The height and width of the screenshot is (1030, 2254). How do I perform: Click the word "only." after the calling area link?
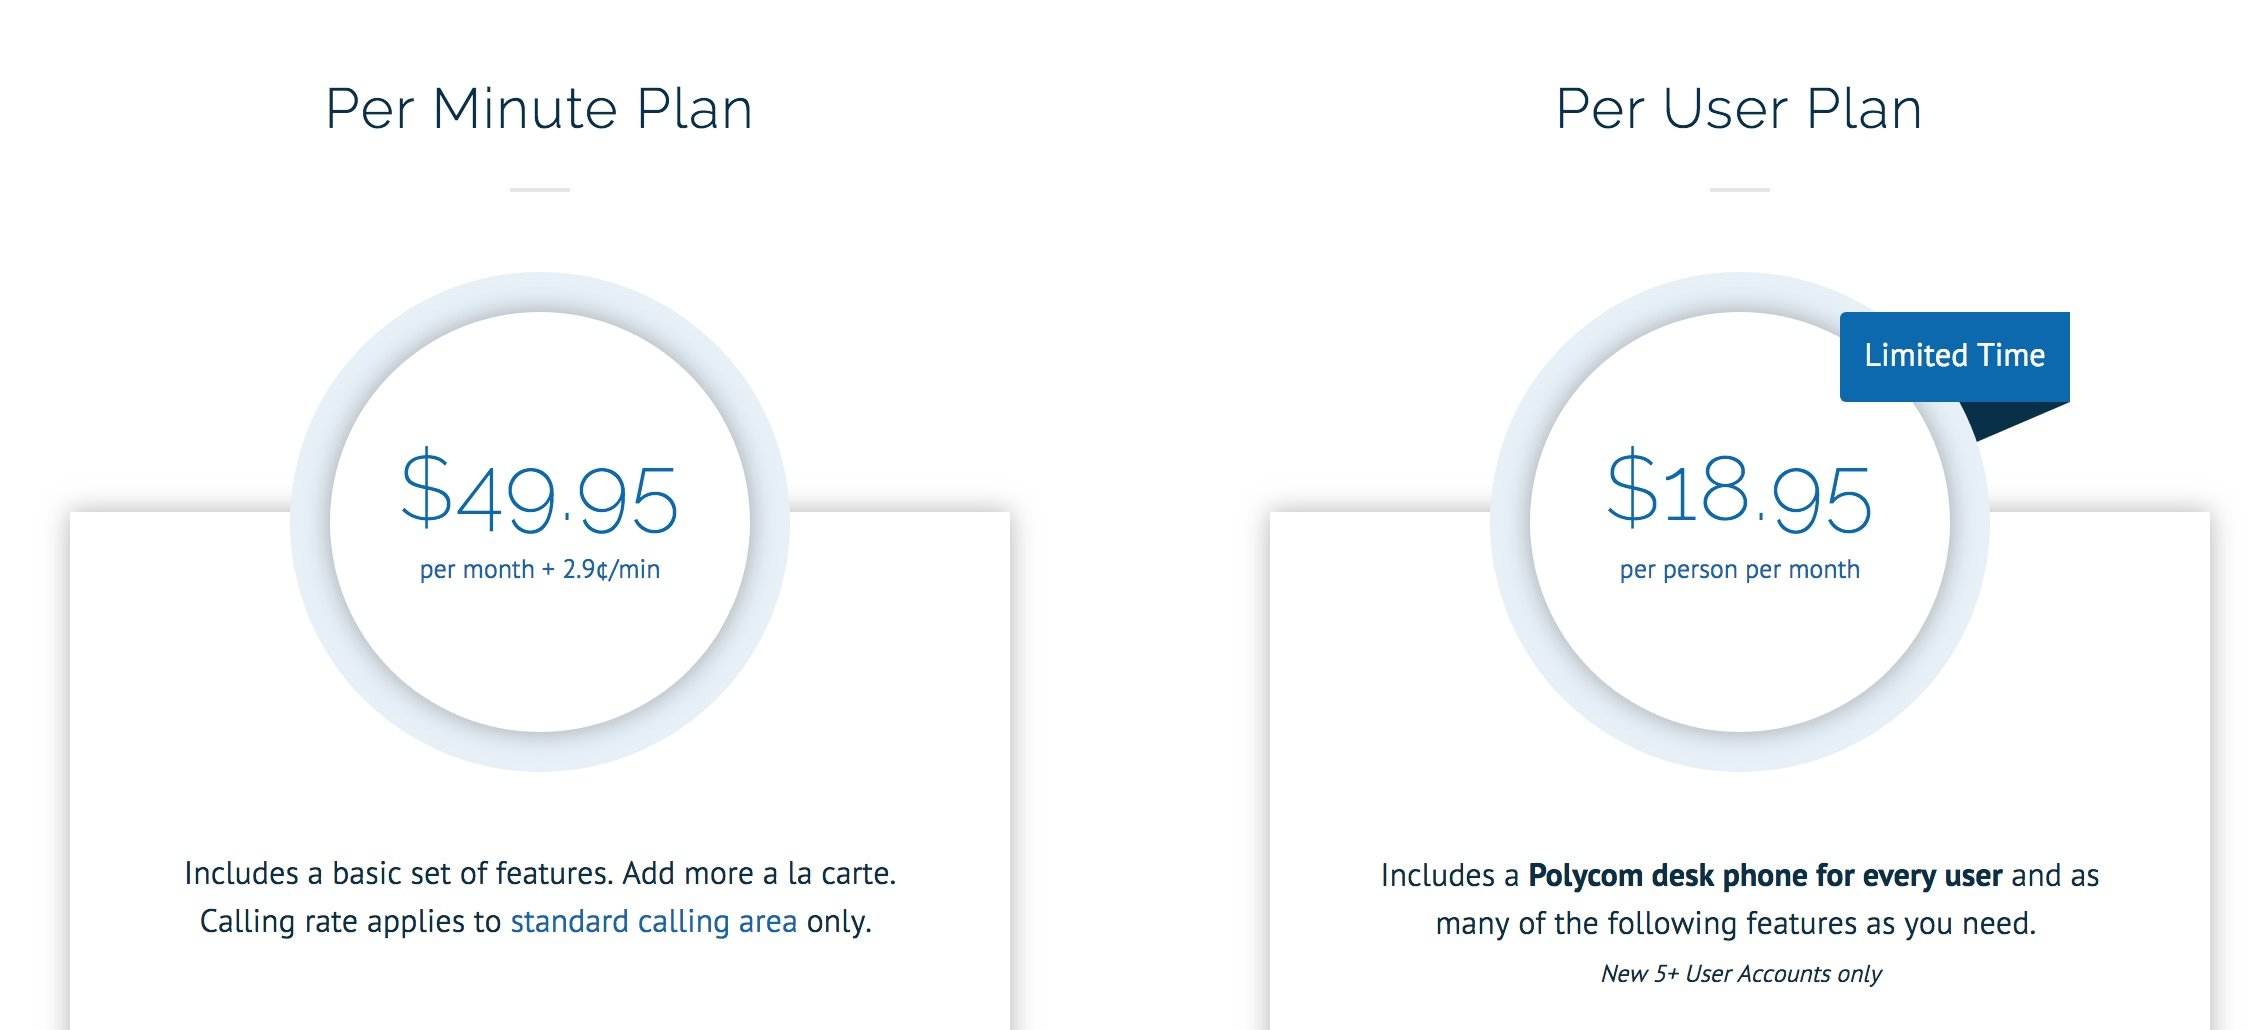point(839,921)
